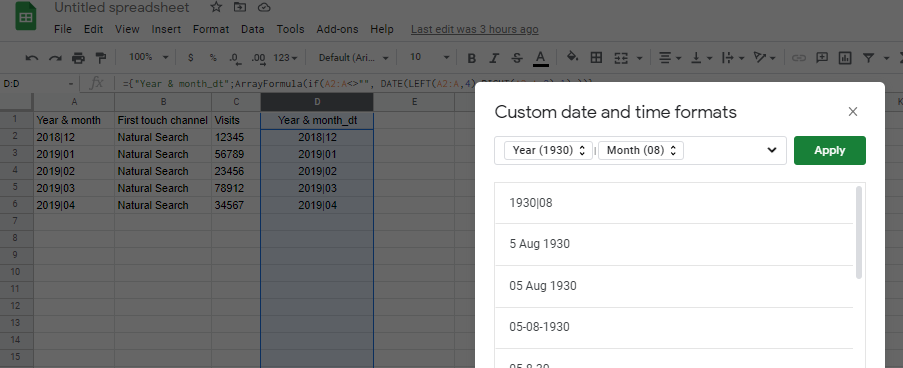Viewport: 903px width, 368px height.
Task: Click the Insert link icon
Action: (798, 58)
